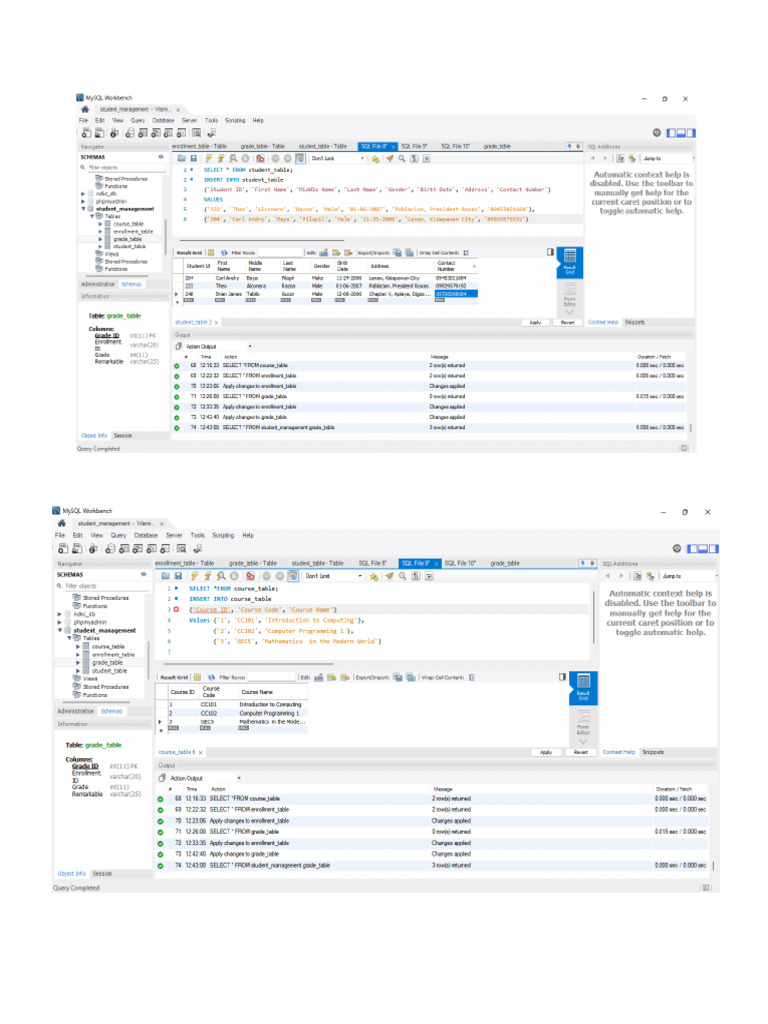The width and height of the screenshot is (768, 1024).
Task: Execute the SQL script in upper window
Action: (x=208, y=159)
